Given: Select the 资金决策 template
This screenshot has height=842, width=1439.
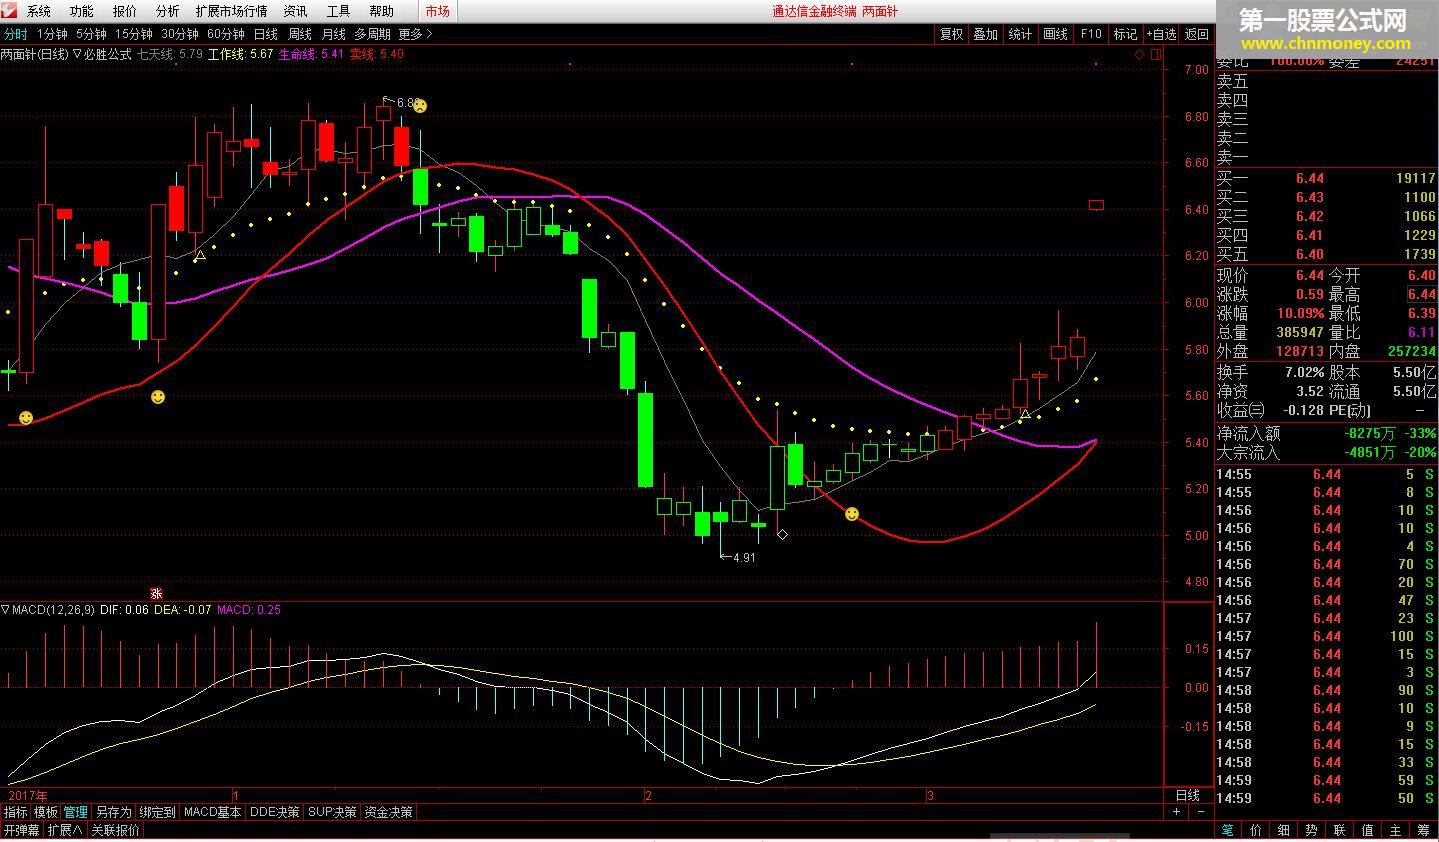Looking at the screenshot, I should pos(388,812).
